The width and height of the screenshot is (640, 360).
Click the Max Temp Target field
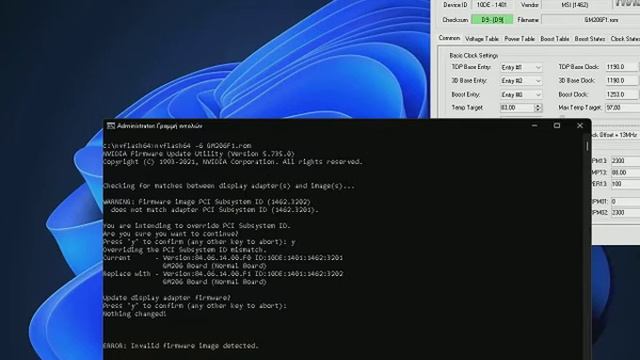coord(622,108)
